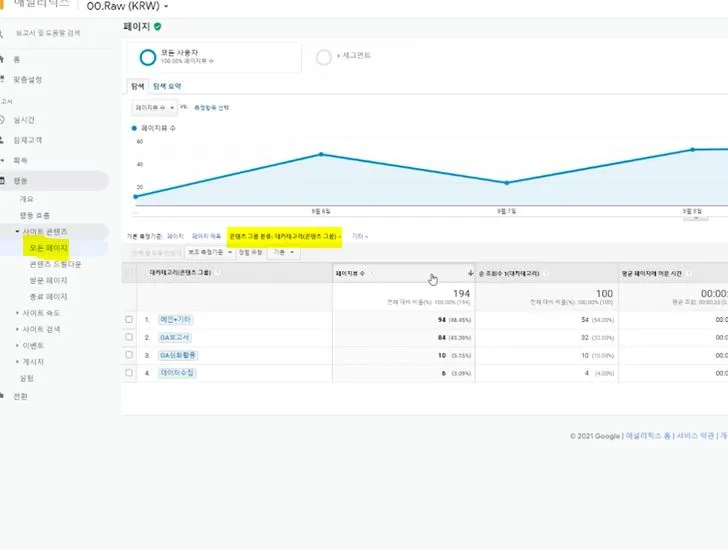Select 방문 페이지 in sidebar
The width and height of the screenshot is (728, 550).
coord(48,280)
